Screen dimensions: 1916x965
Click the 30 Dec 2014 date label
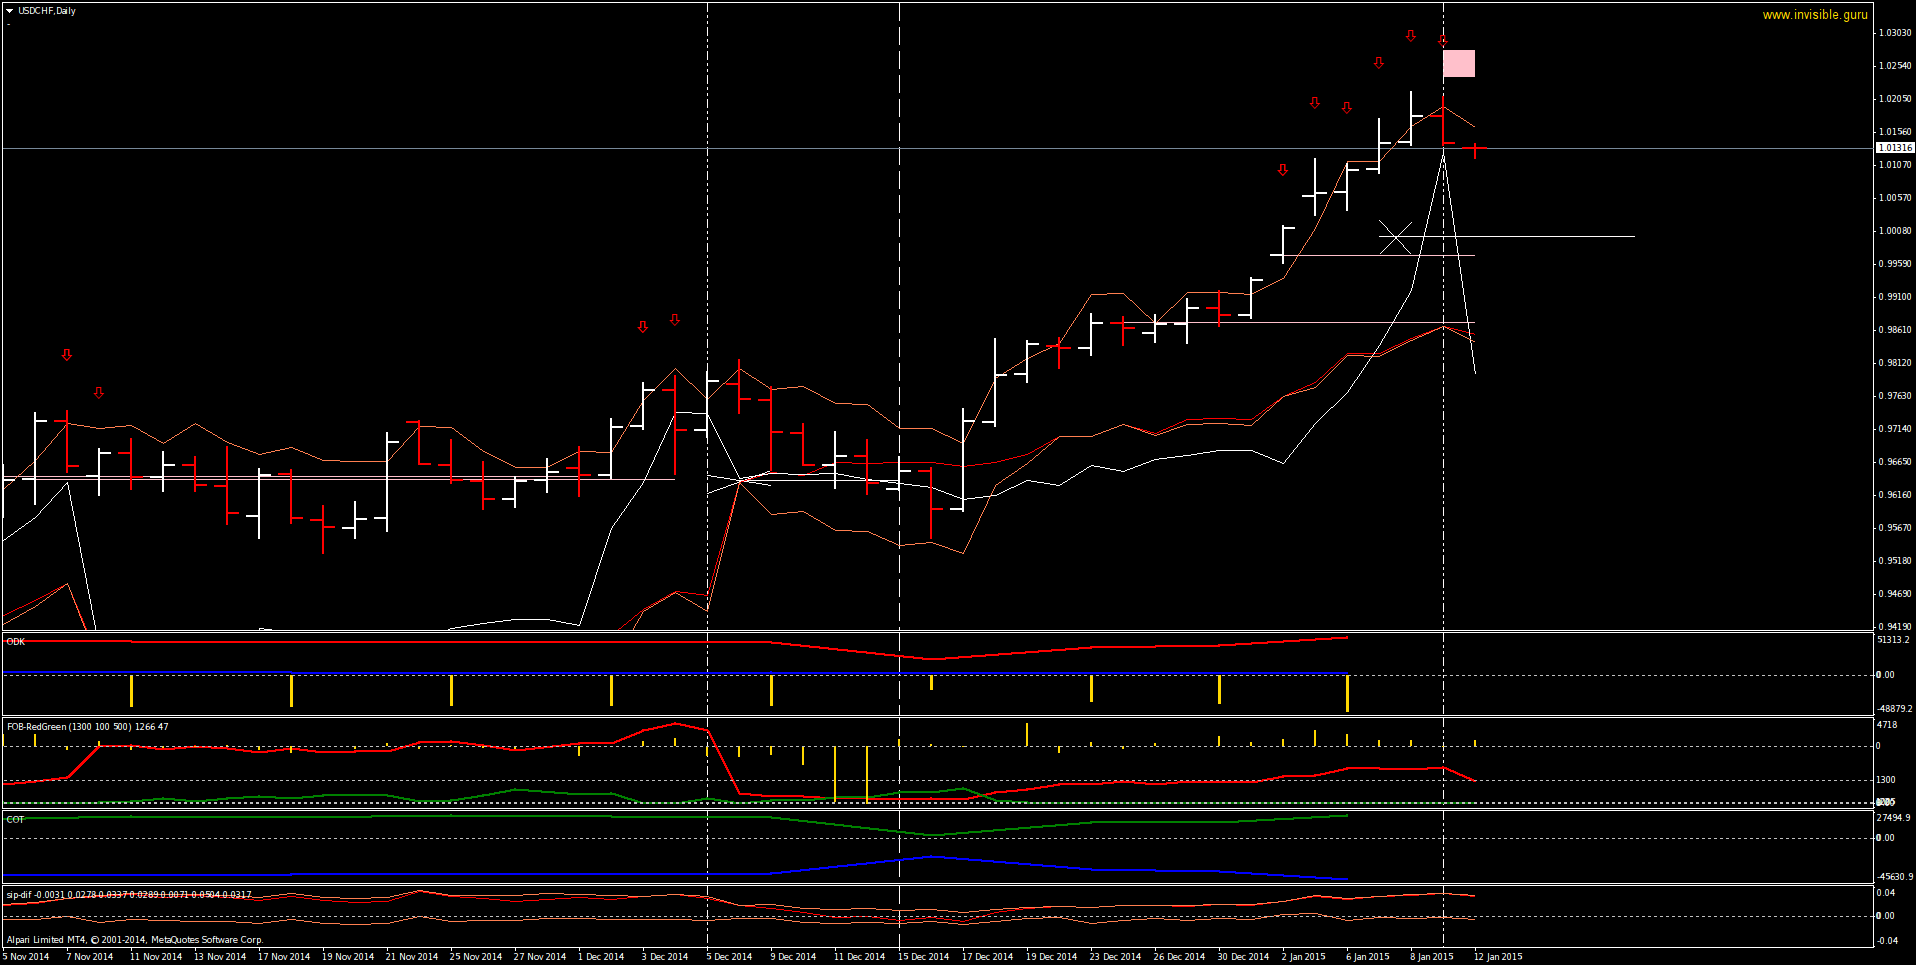tap(1244, 957)
